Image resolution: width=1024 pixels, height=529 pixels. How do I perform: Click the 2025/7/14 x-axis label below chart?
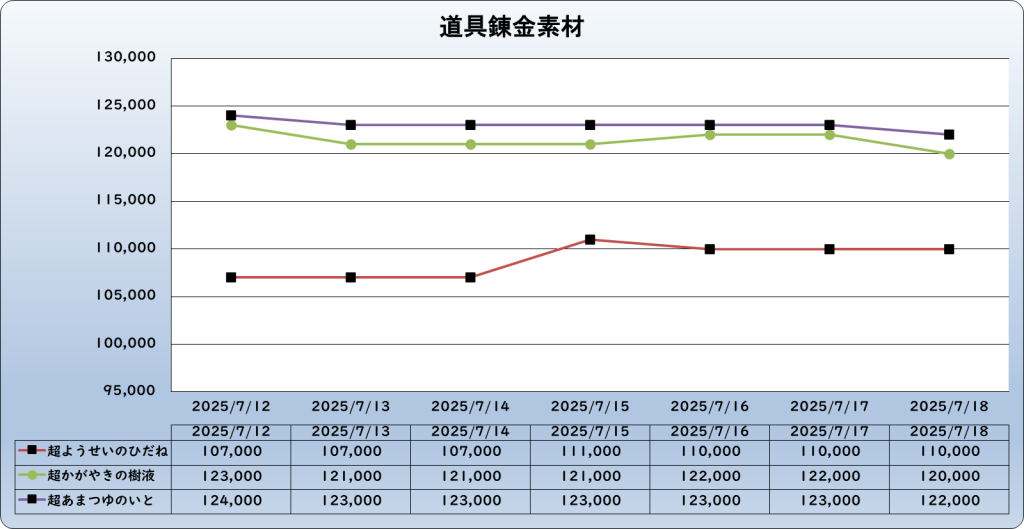(x=470, y=406)
